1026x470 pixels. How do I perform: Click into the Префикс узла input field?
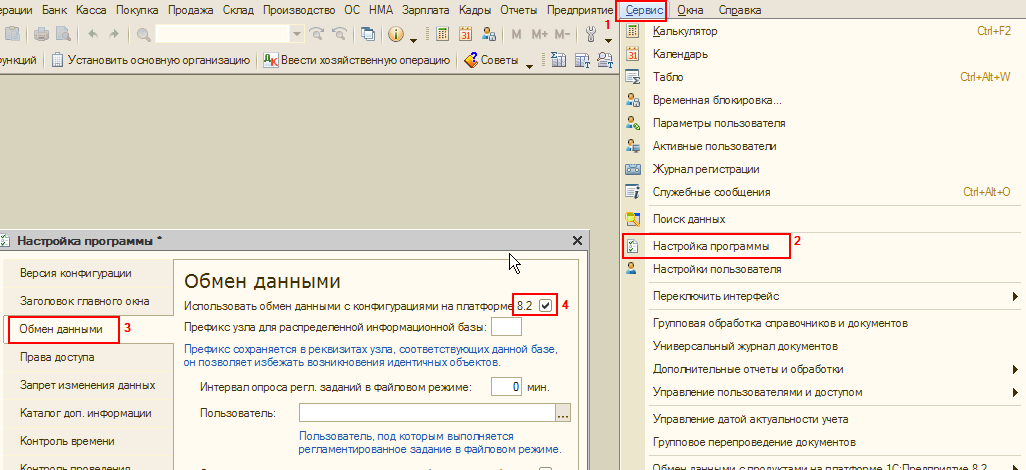click(506, 326)
